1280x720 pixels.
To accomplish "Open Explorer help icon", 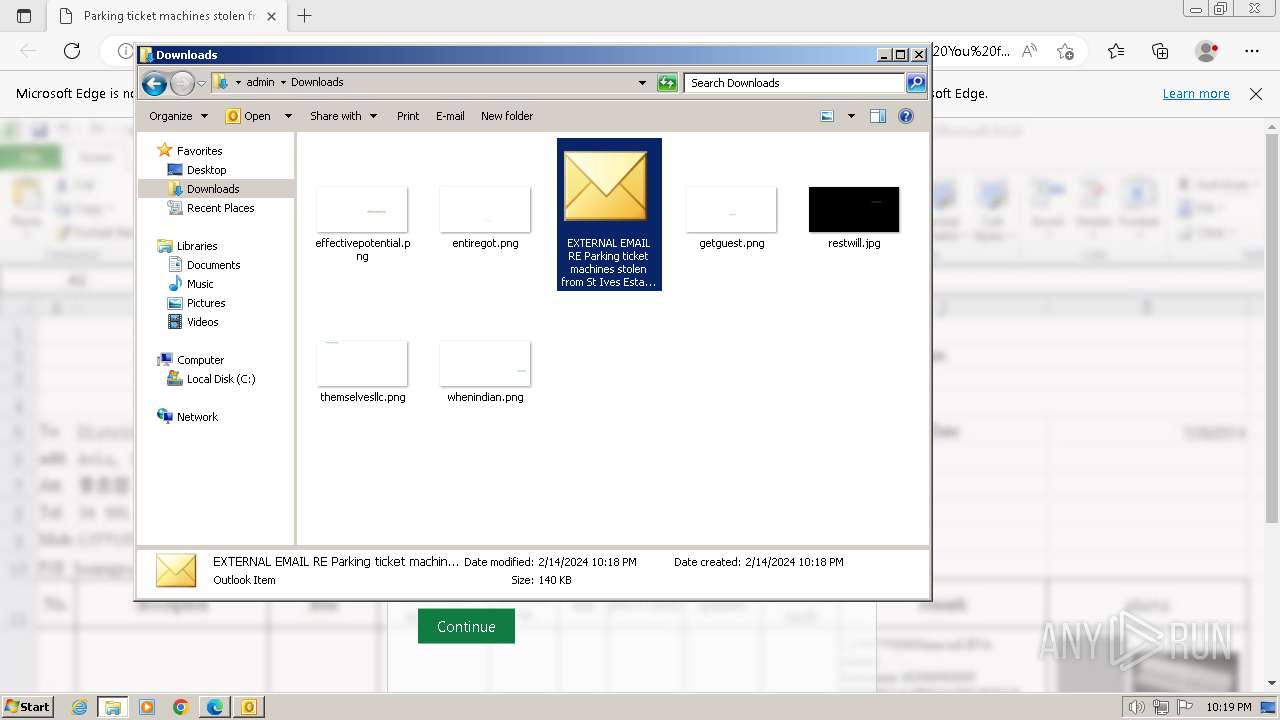I will pyautogui.click(x=906, y=116).
